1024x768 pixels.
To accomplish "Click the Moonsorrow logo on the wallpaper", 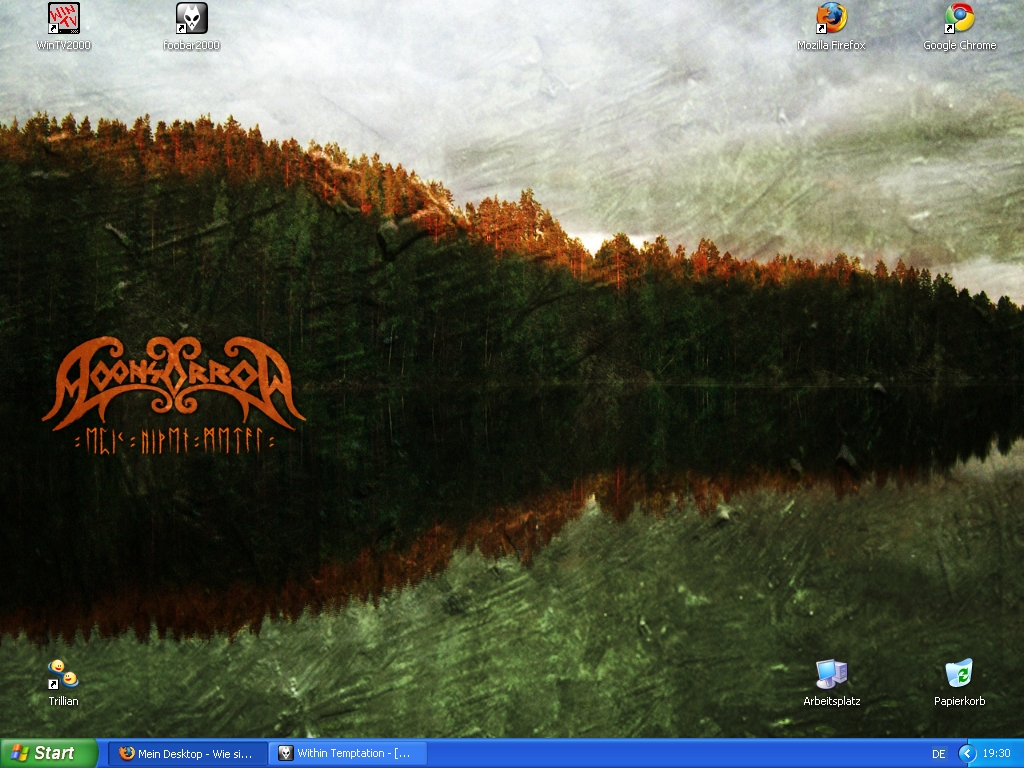I will [173, 382].
